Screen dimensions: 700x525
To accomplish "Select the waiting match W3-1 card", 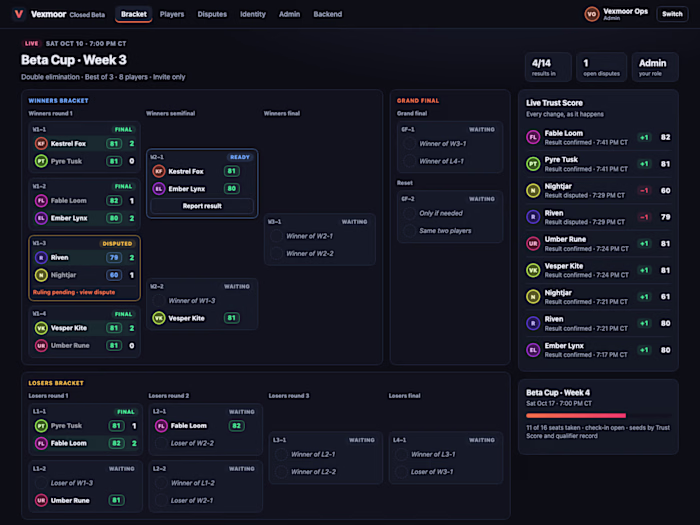I will [320, 240].
